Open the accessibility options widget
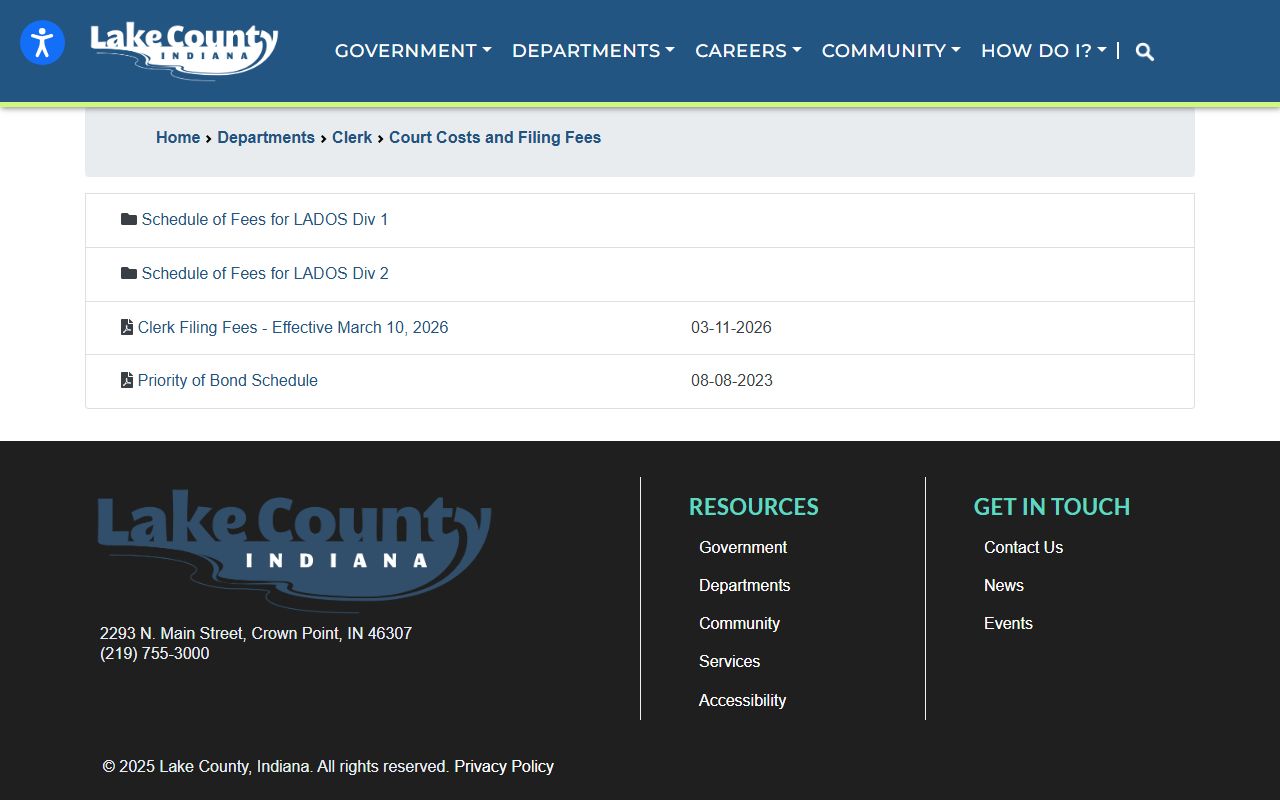Image resolution: width=1280 pixels, height=800 pixels. point(42,43)
